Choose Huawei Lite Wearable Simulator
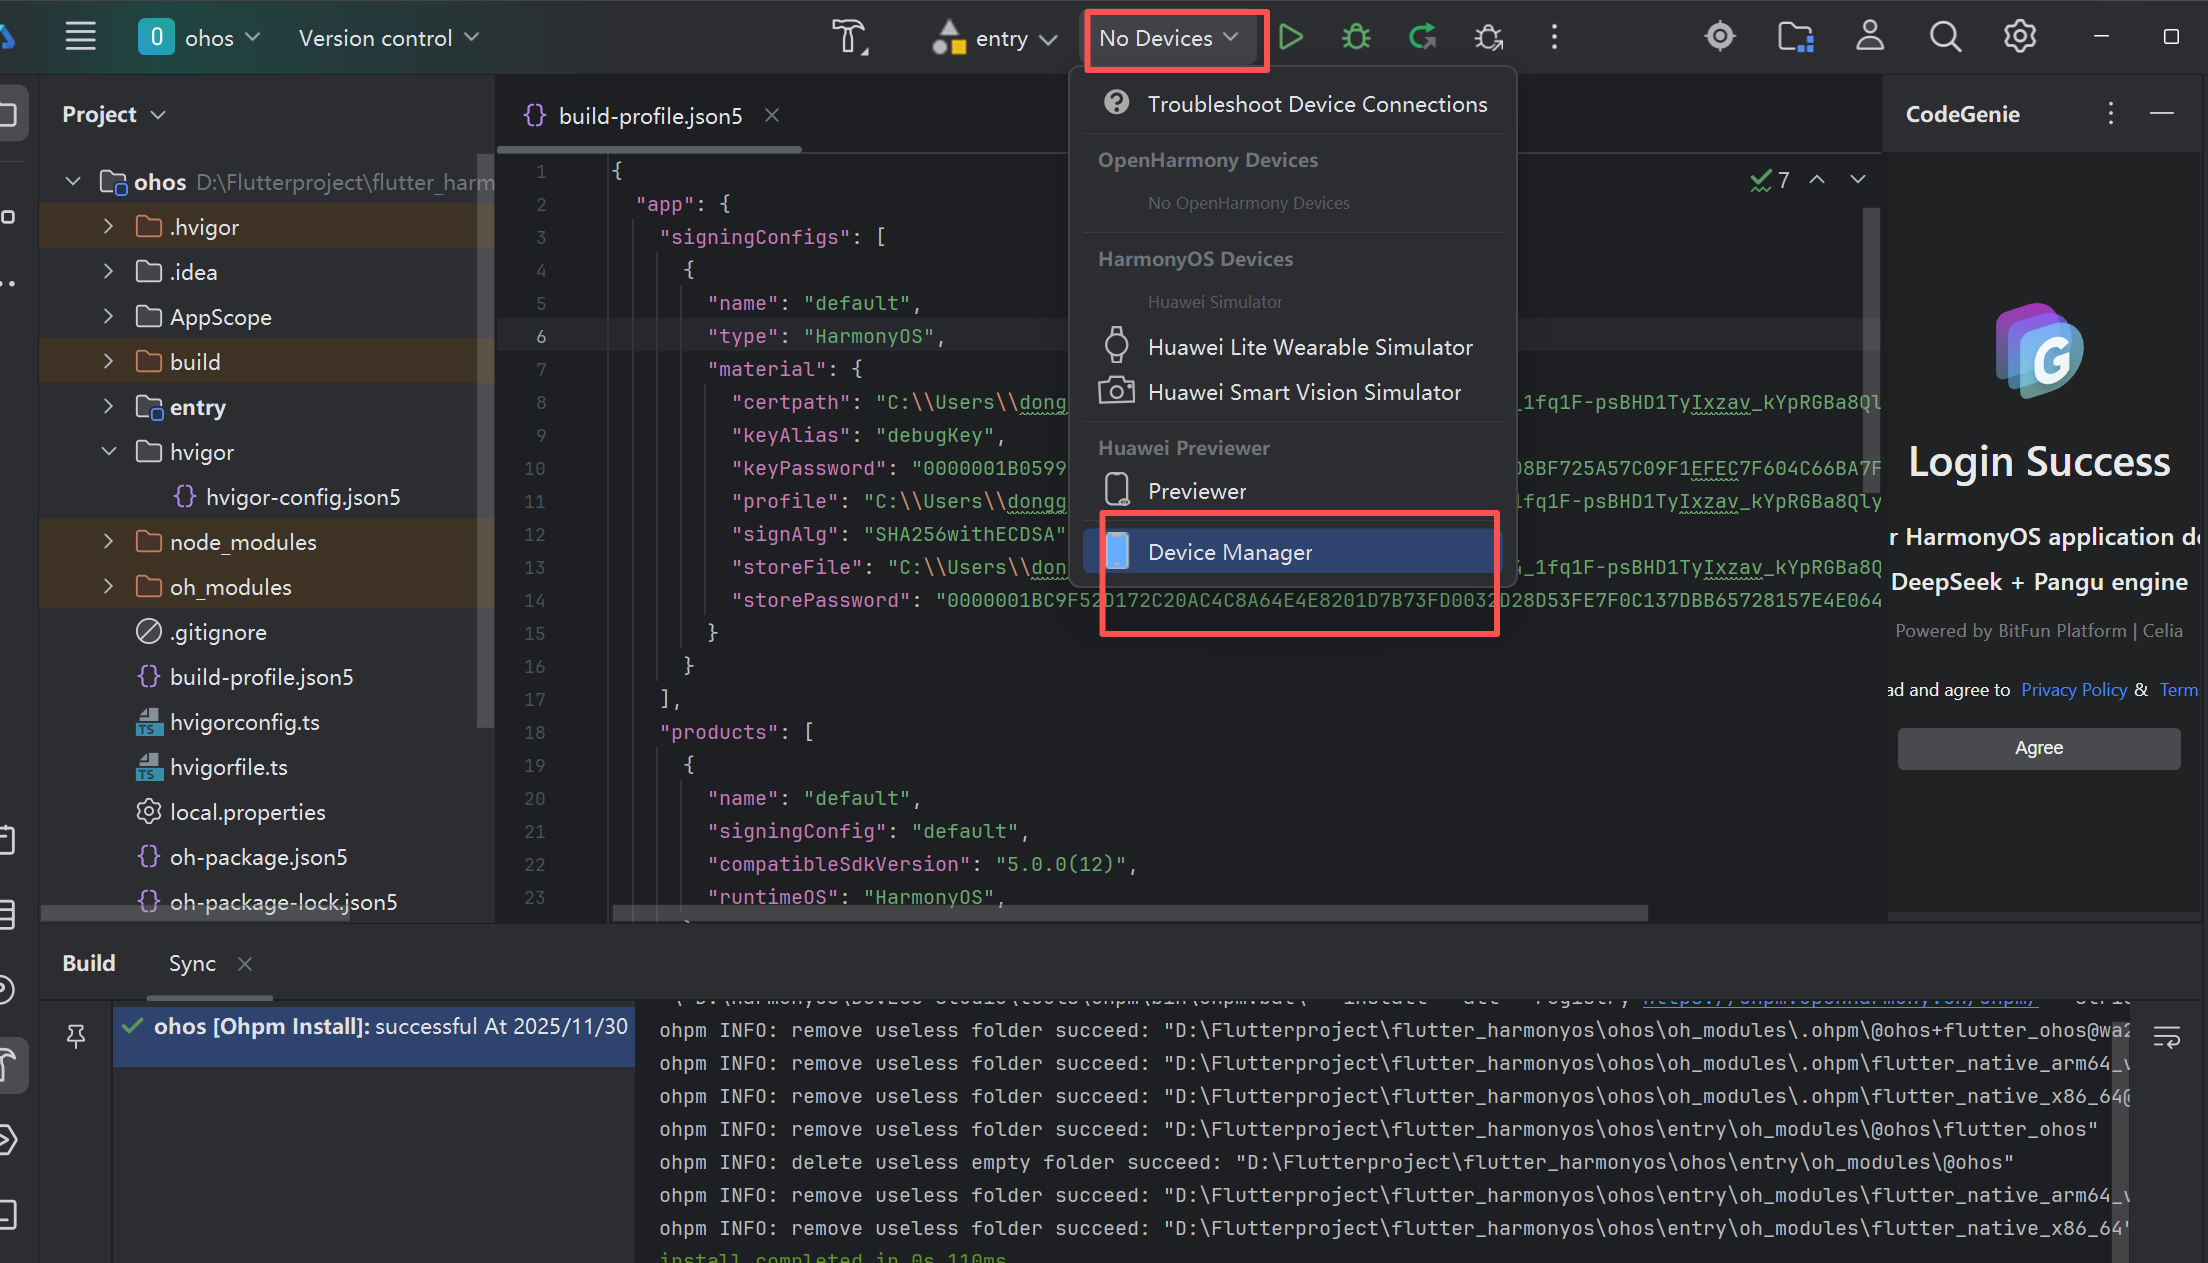This screenshot has width=2208, height=1263. [x=1309, y=347]
